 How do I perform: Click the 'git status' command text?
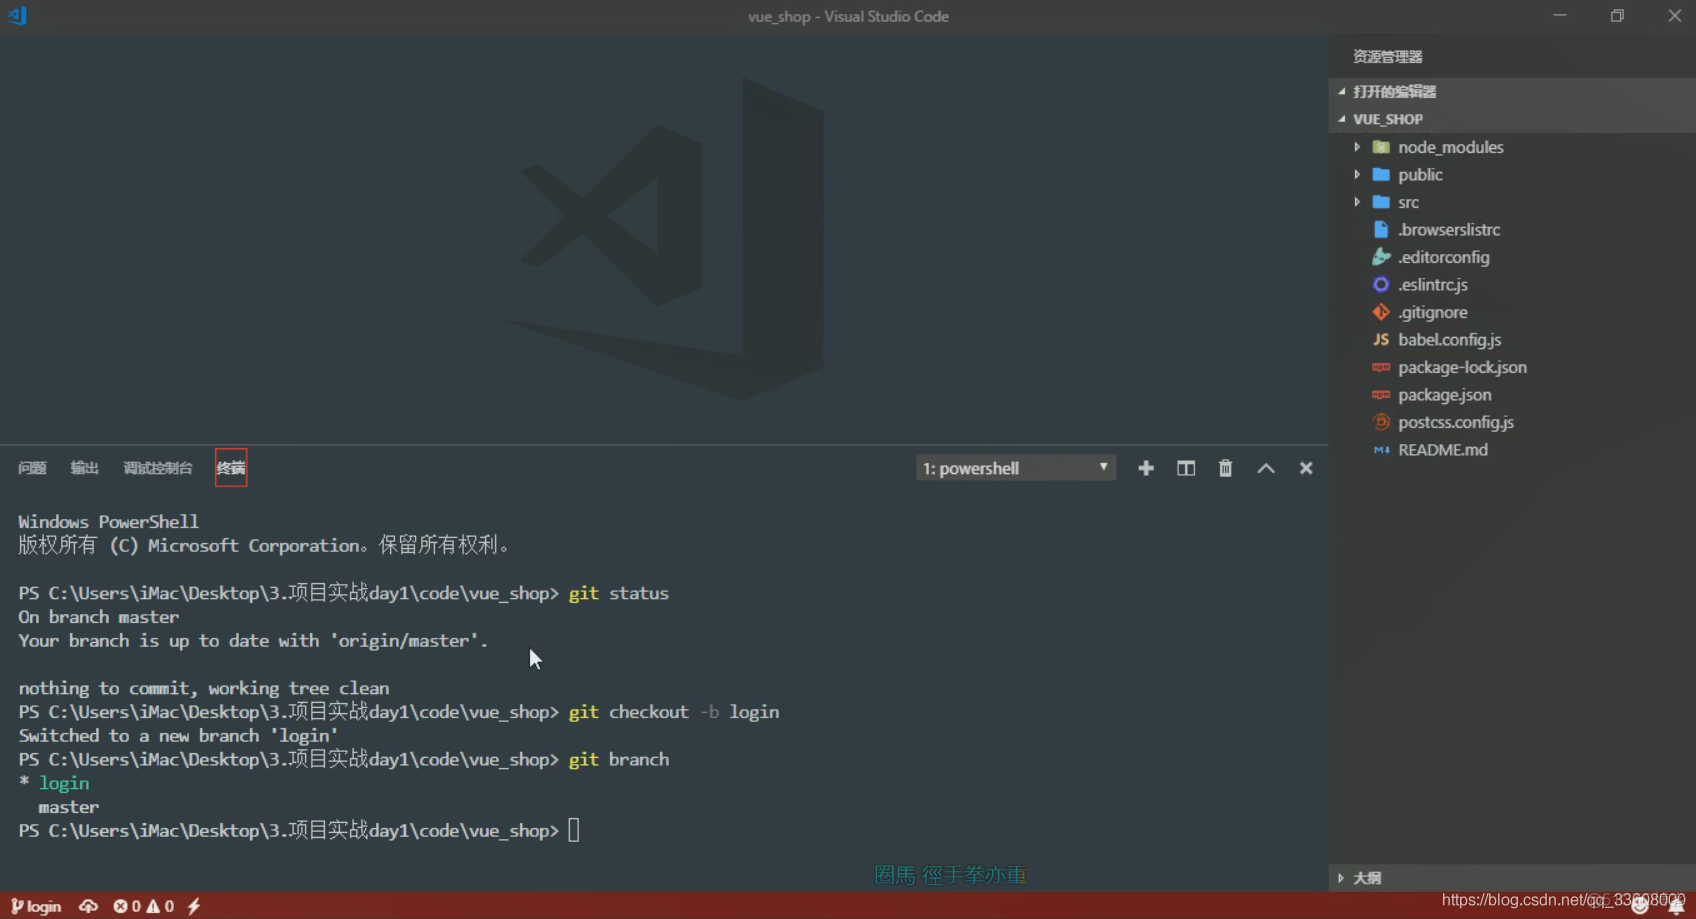click(619, 593)
